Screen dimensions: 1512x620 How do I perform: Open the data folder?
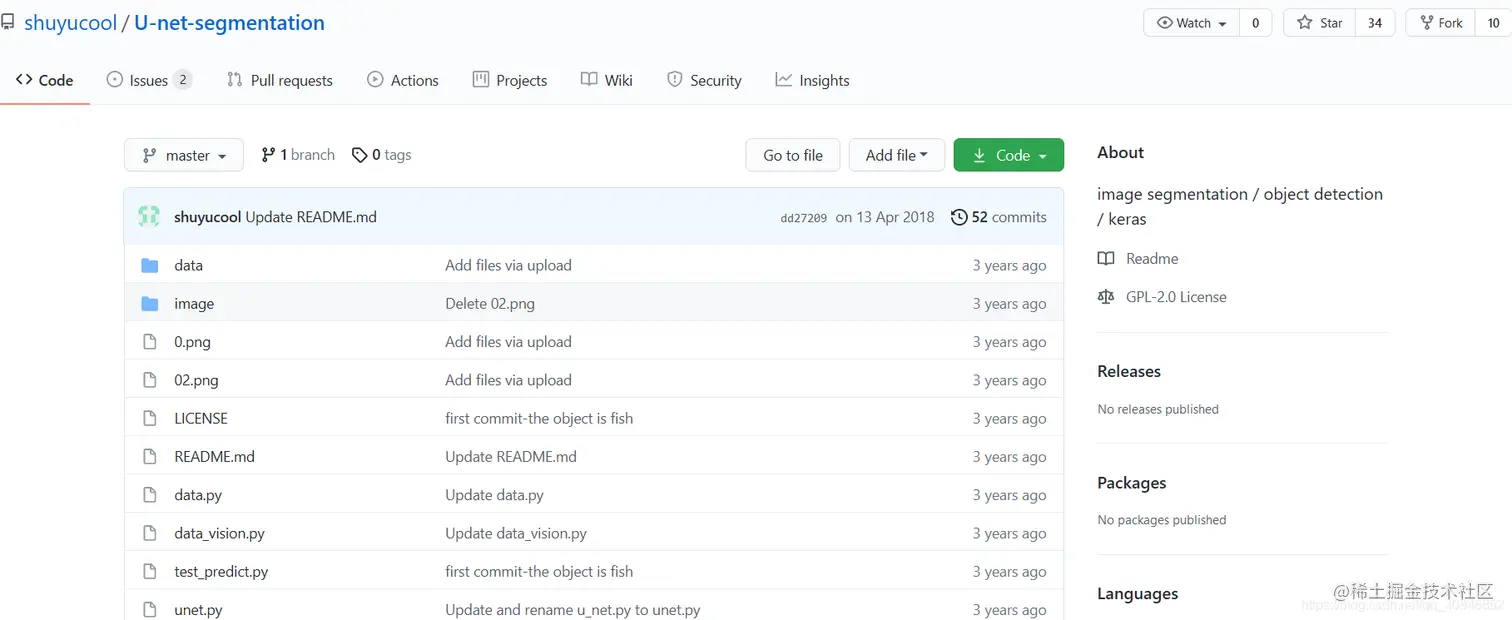188,265
